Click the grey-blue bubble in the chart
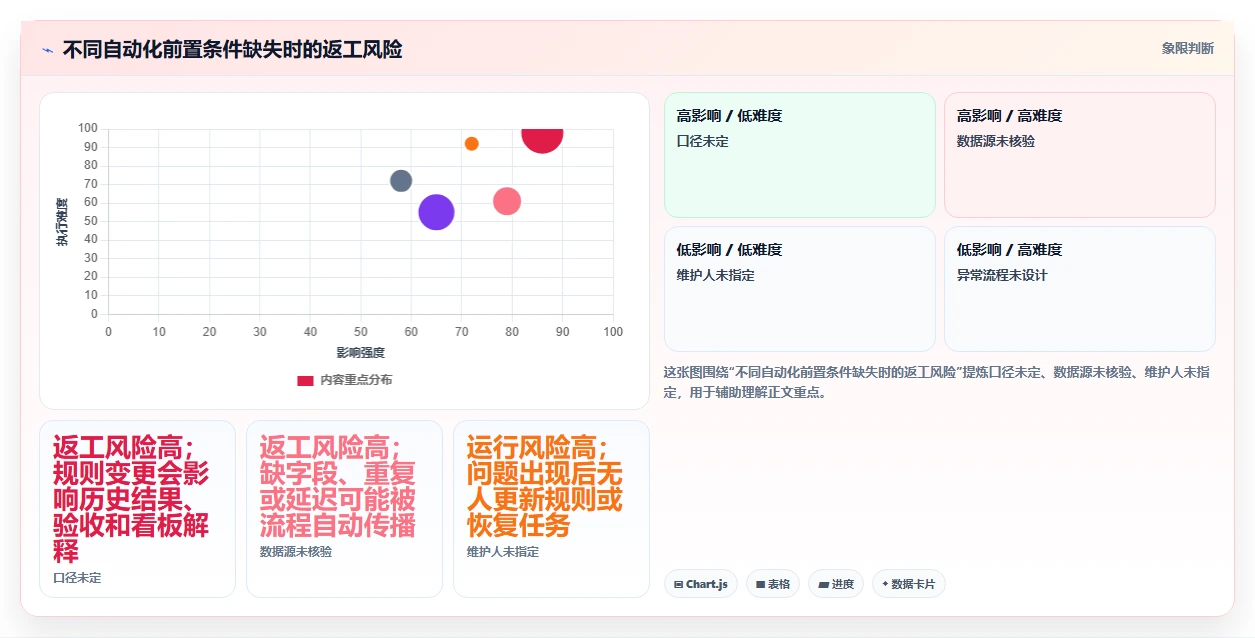Screen dimensions: 1255x638 coord(401,181)
